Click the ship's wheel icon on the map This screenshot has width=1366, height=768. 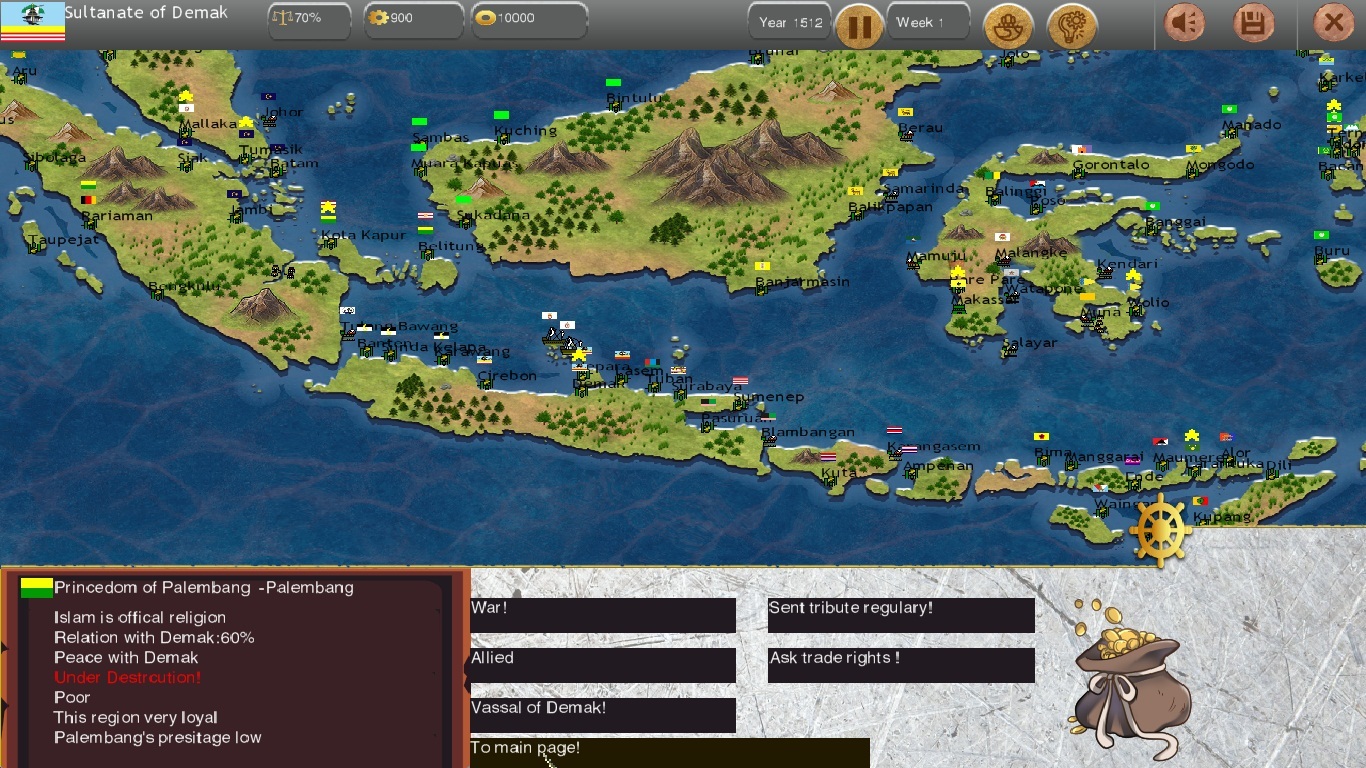[1160, 528]
